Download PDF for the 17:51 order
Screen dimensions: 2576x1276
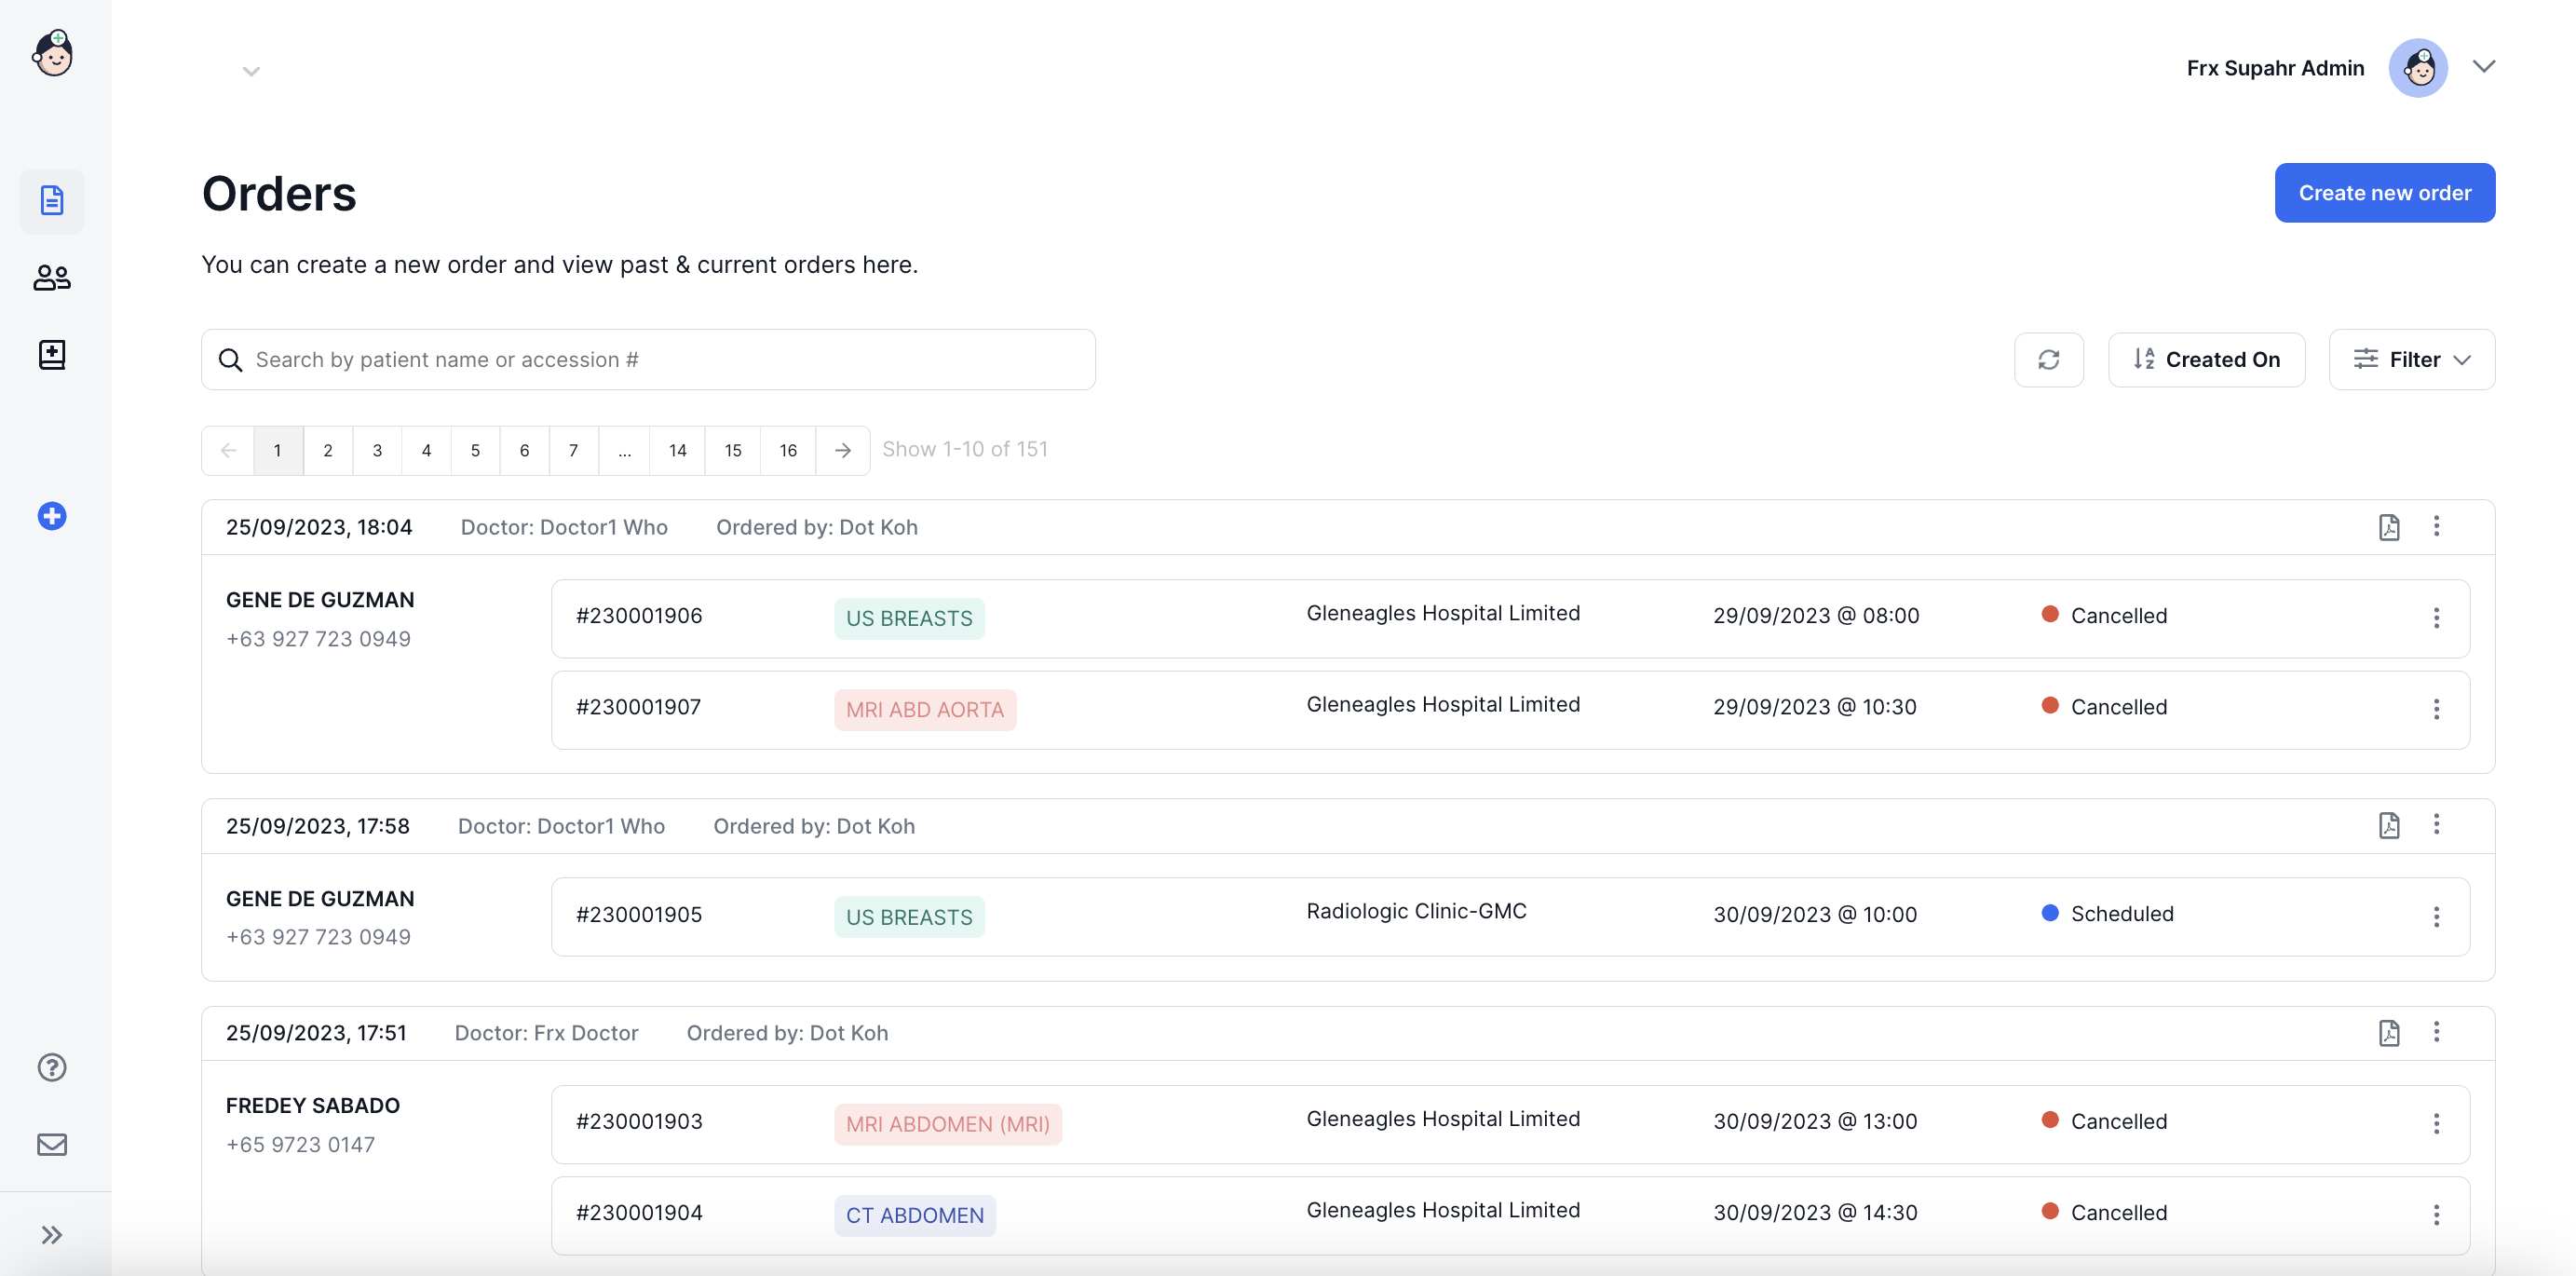[2388, 1032]
